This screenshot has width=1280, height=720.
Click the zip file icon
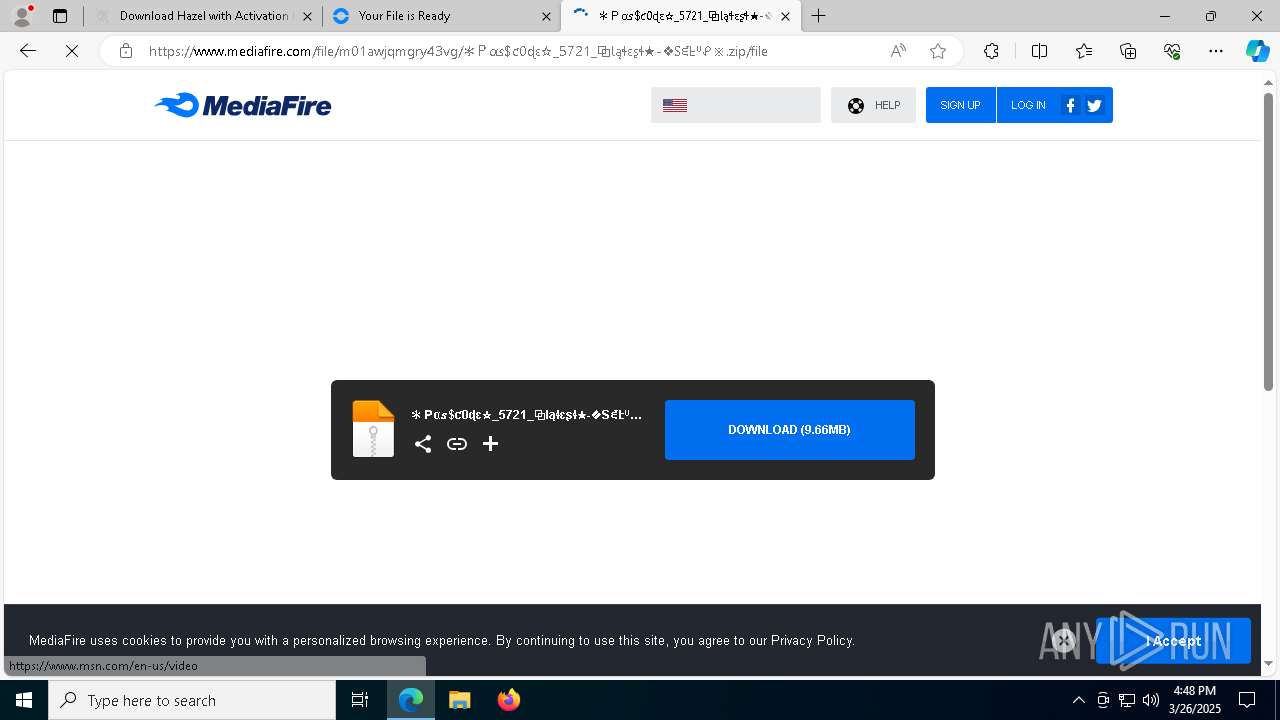(373, 429)
